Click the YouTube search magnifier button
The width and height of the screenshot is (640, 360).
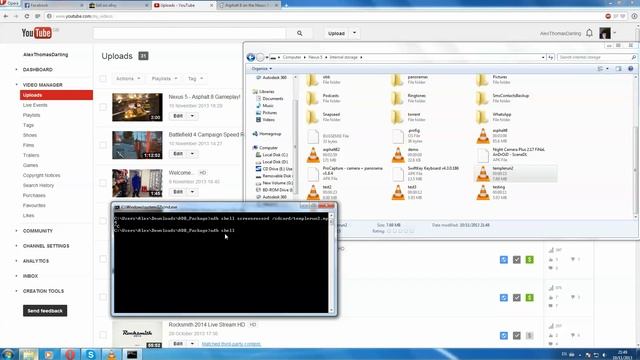[x=300, y=33]
